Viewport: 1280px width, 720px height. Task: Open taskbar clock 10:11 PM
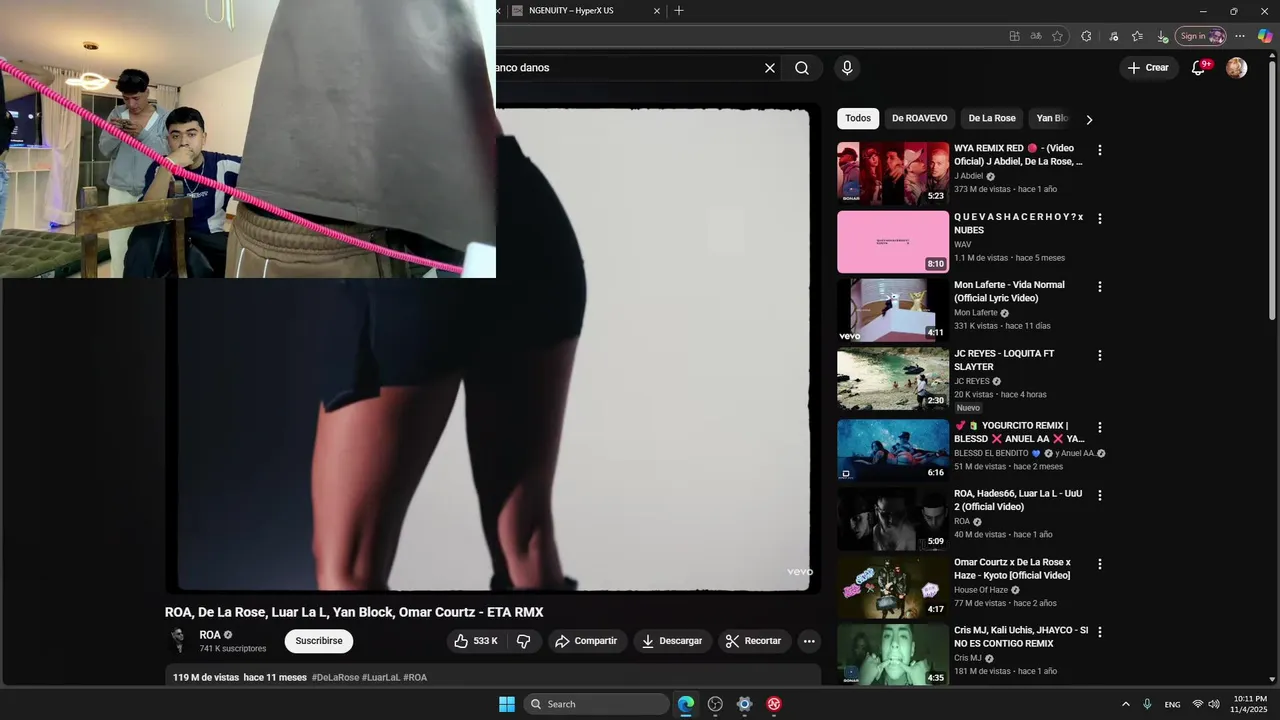[1249, 704]
